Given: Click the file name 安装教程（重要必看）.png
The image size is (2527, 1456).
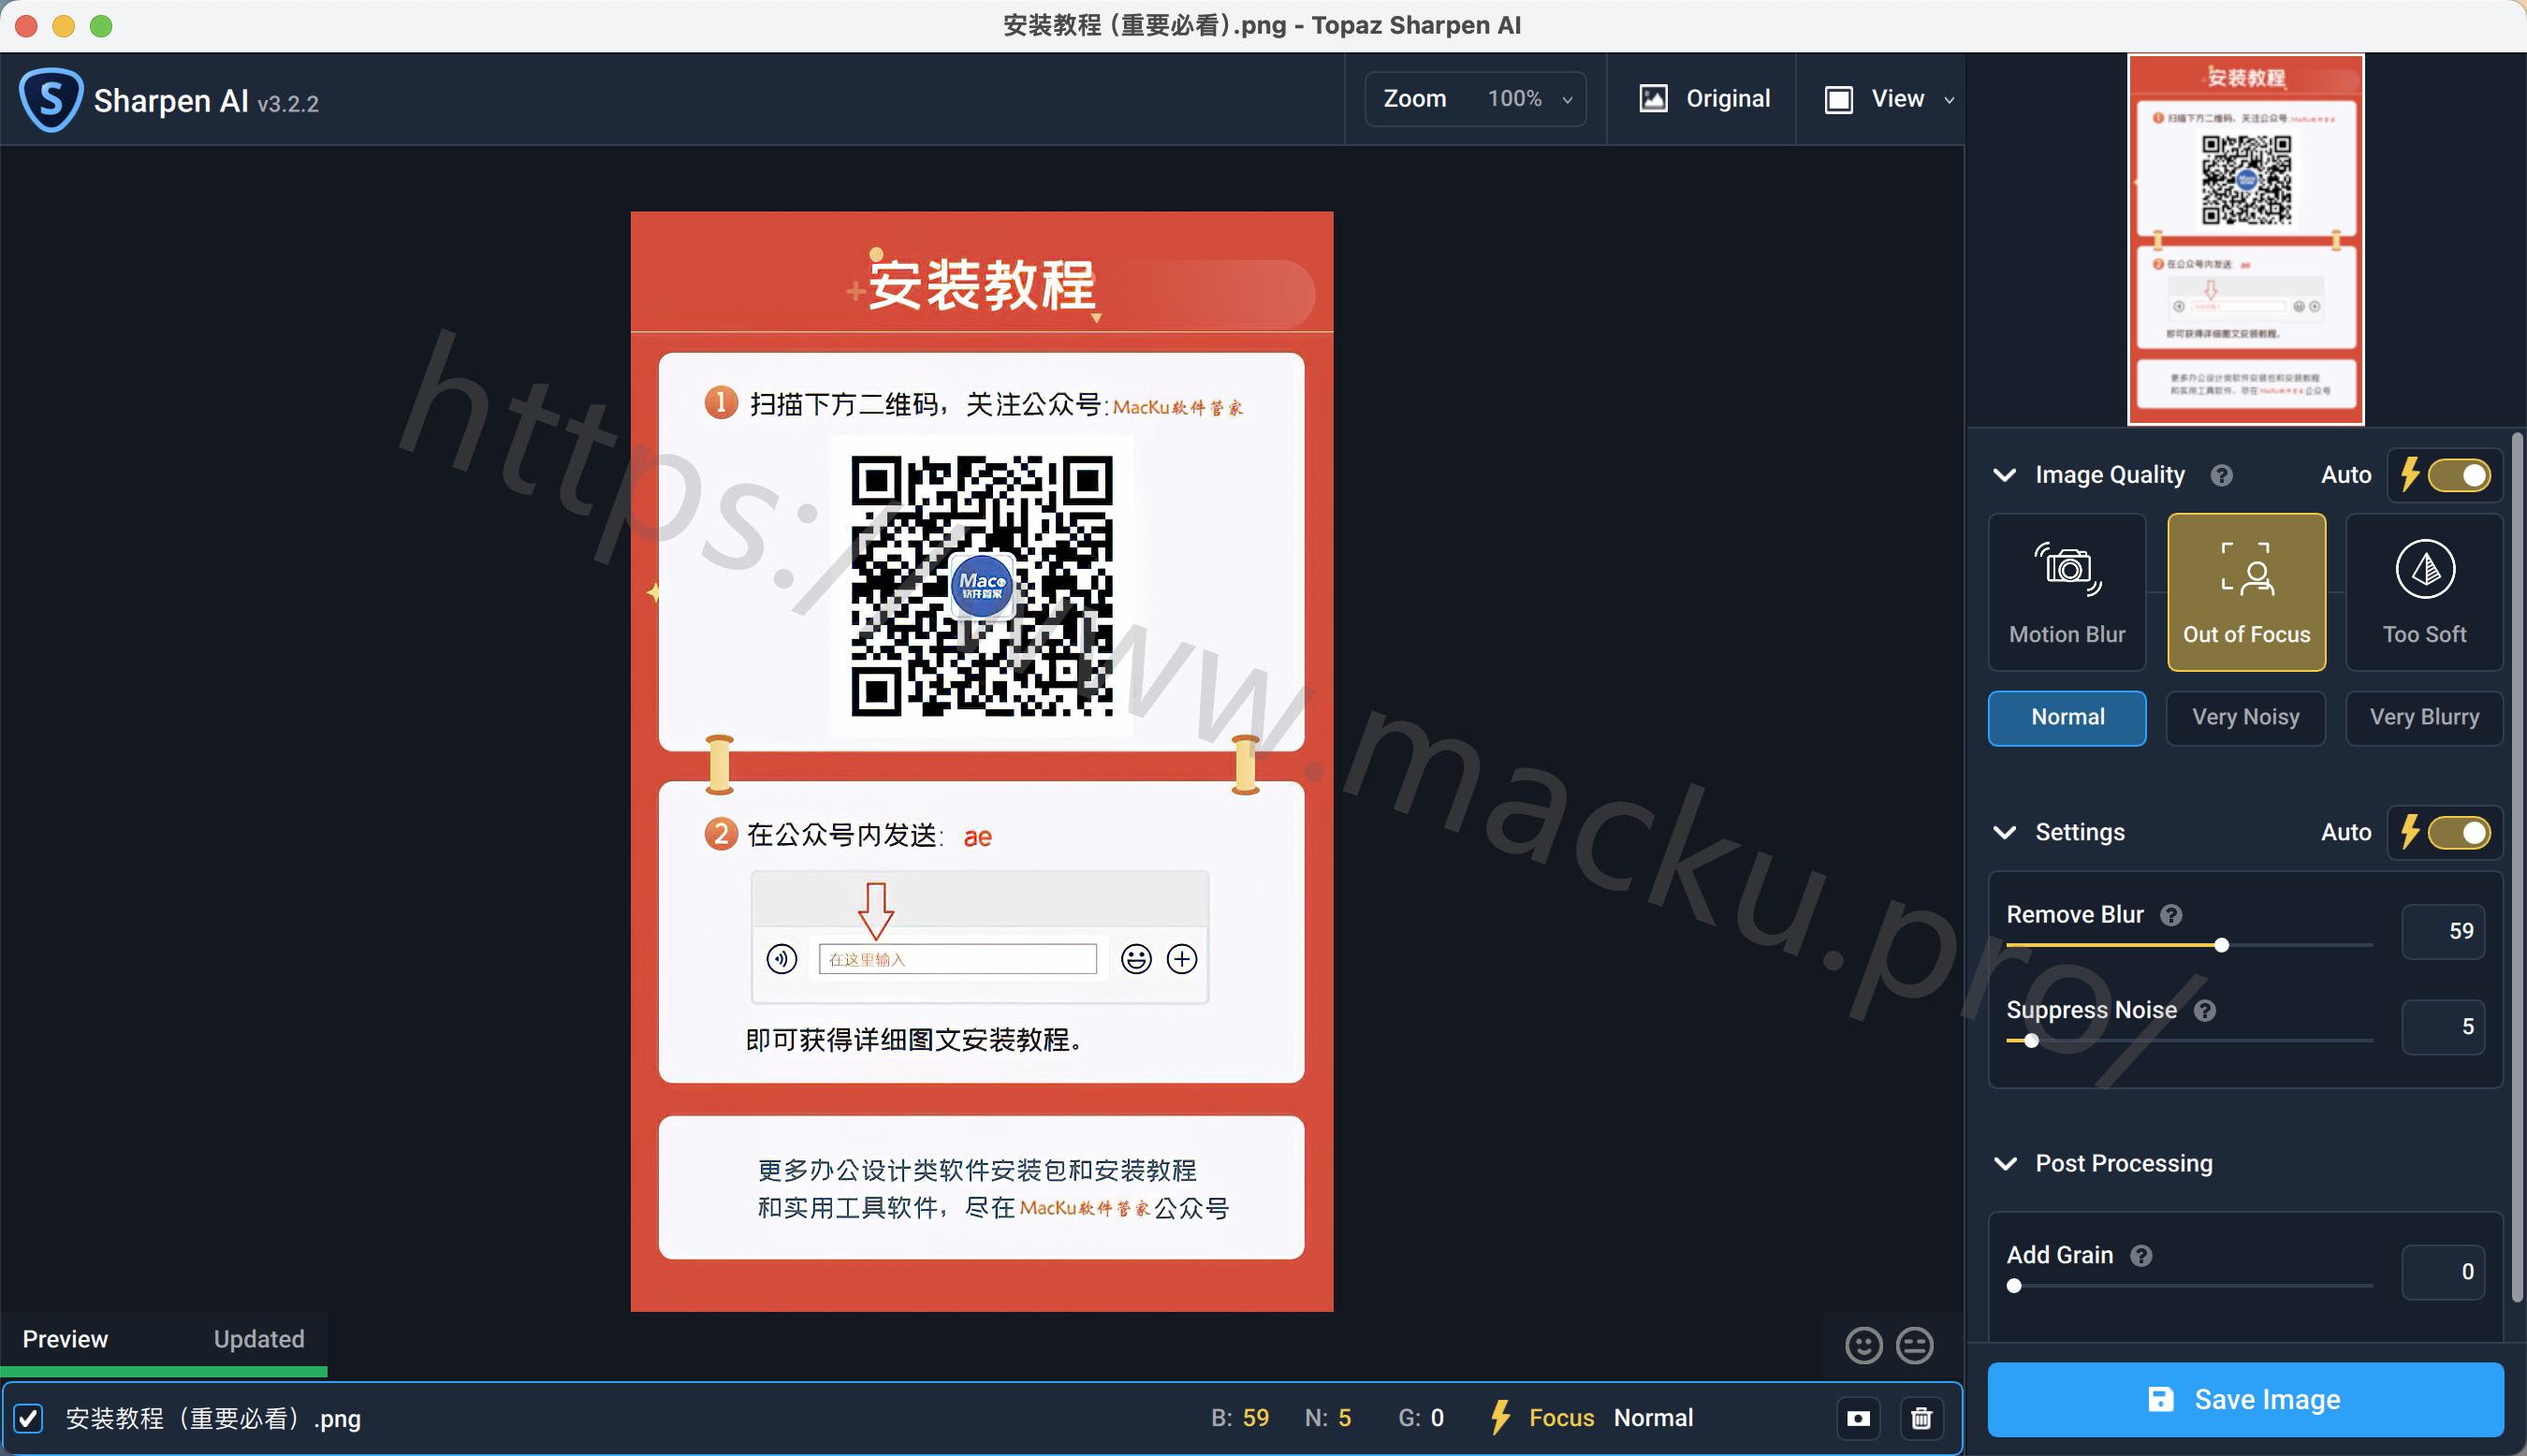Looking at the screenshot, I should click(x=213, y=1418).
